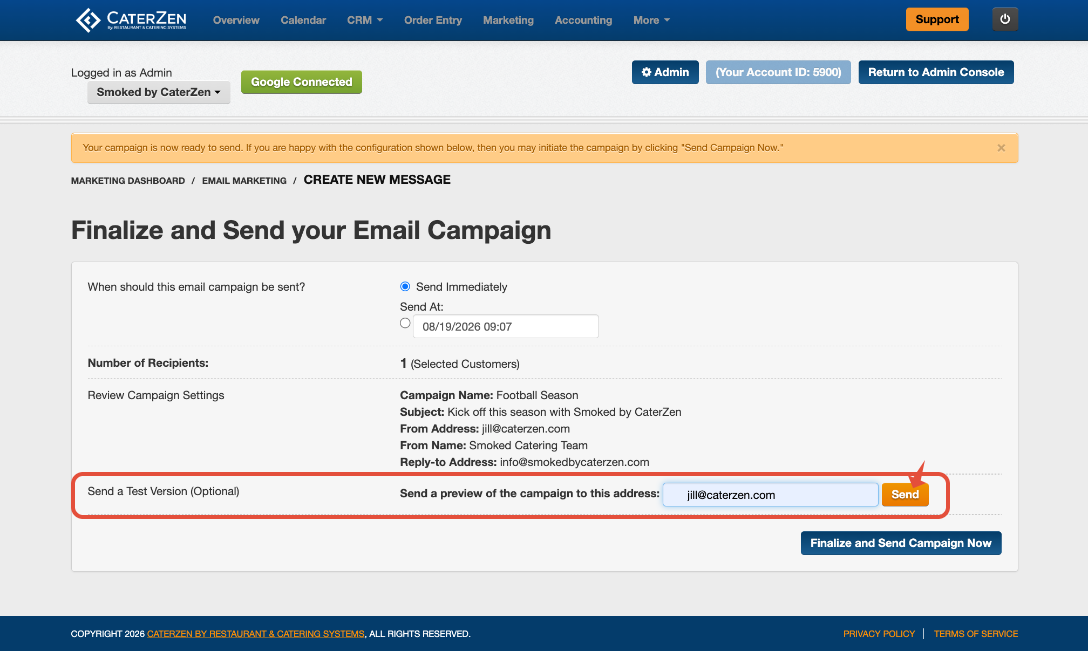Dismiss the orange campaign ready notice
The width and height of the screenshot is (1088, 651).
click(1001, 148)
